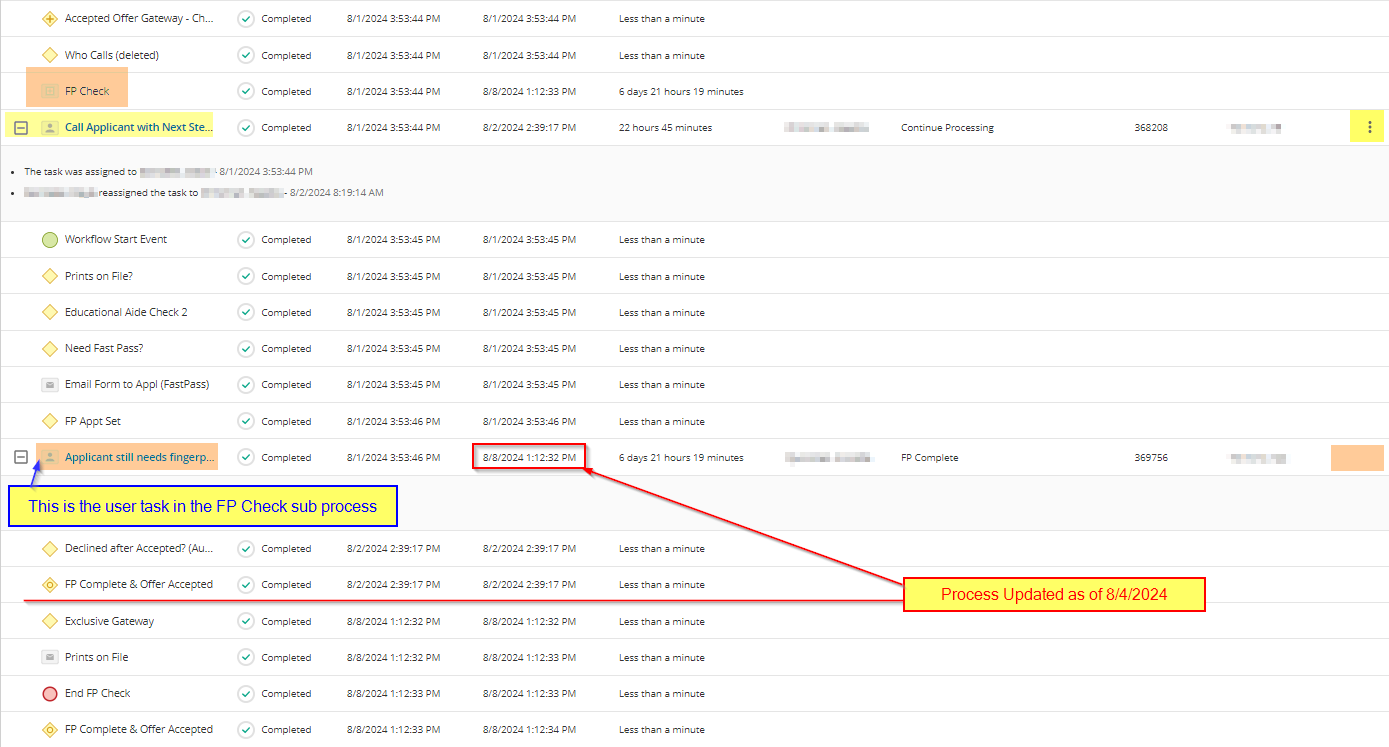Viewport: 1389px width, 747px height.
Task: Click the Exclusive Gateway diamond icon
Action: point(50,621)
